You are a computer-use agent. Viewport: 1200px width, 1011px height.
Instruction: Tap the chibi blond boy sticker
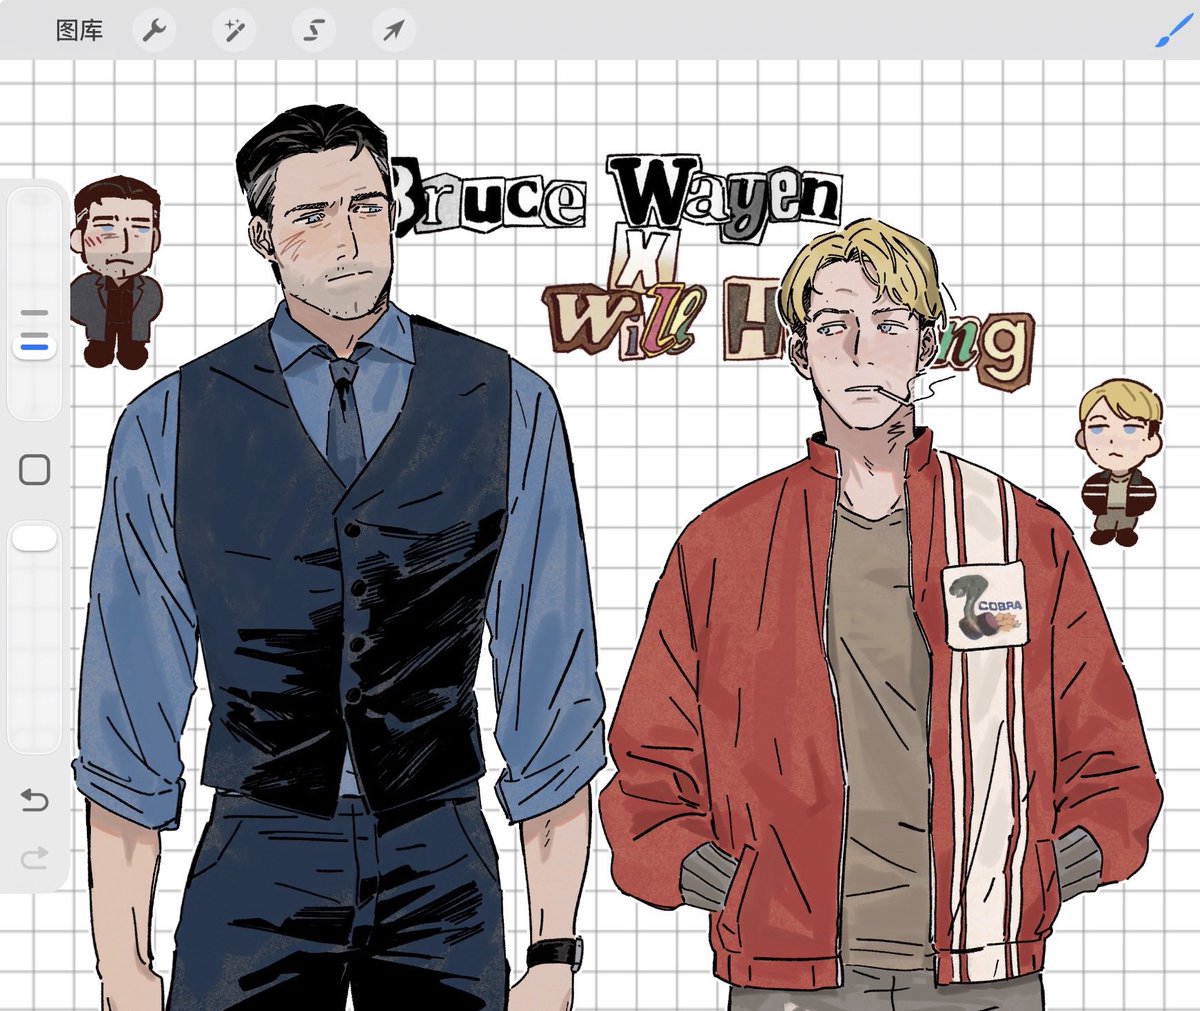pyautogui.click(x=1119, y=461)
